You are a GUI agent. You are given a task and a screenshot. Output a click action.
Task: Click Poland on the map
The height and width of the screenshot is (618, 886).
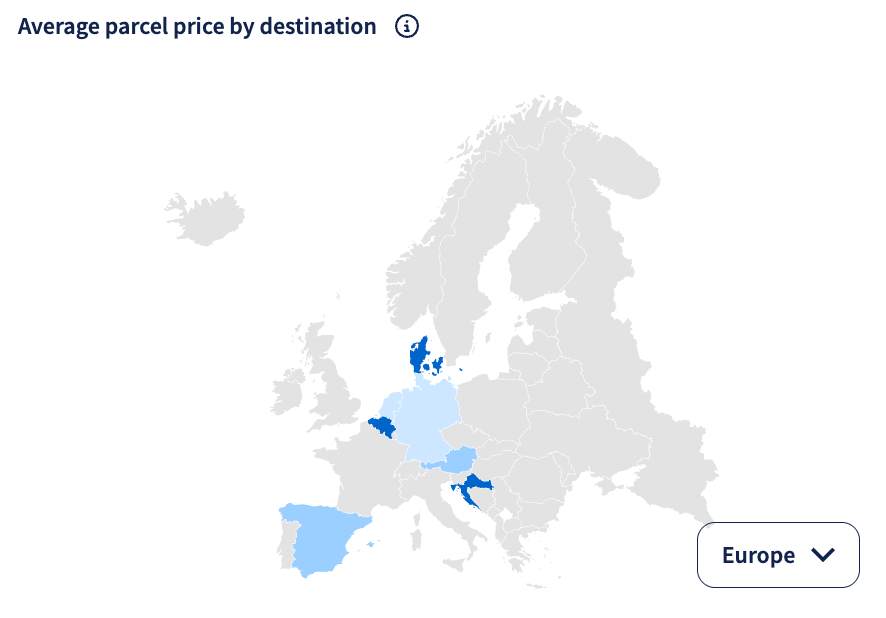point(493,404)
